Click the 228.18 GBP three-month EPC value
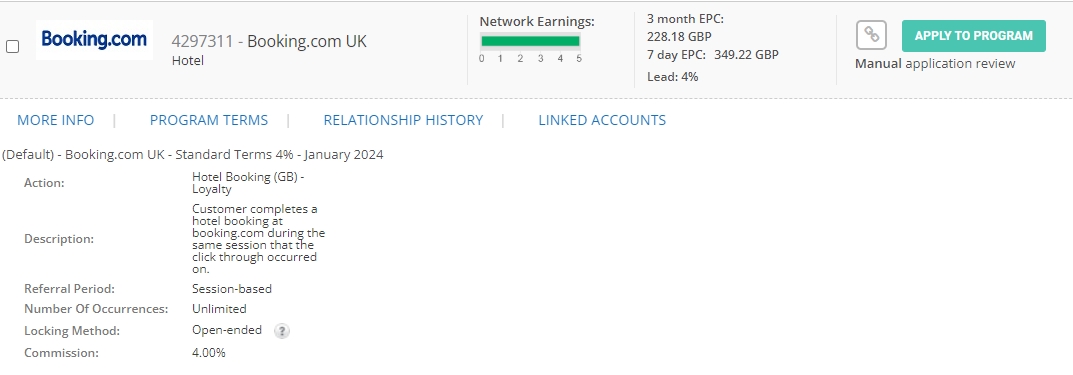1073x375 pixels. click(679, 37)
